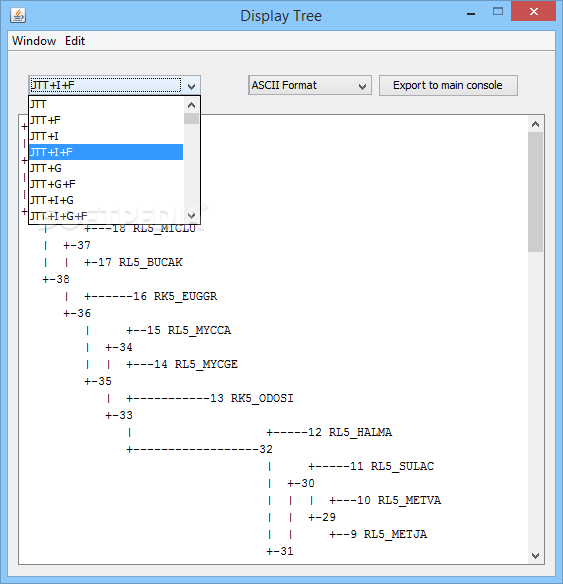Click the text 16 RK5_EUGGR

tap(175, 296)
